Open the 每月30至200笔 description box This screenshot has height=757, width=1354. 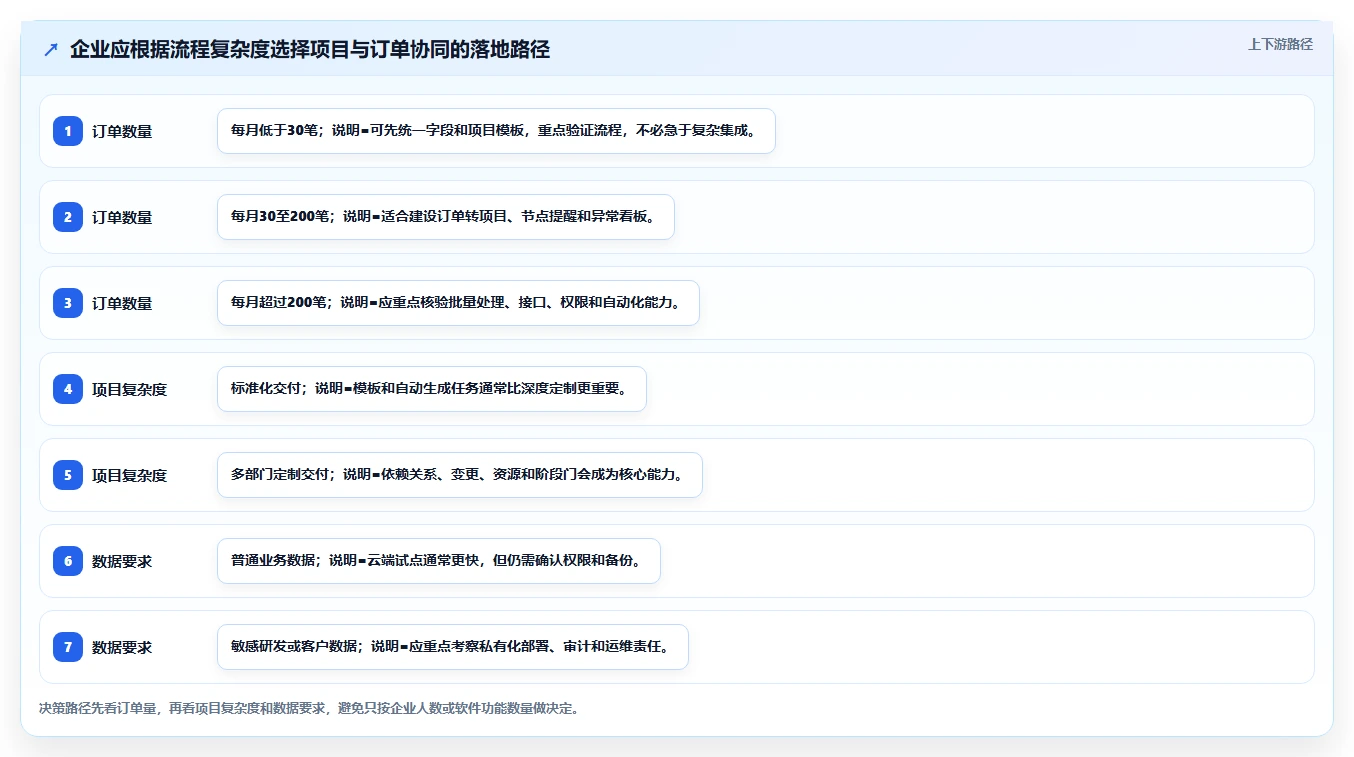(446, 217)
